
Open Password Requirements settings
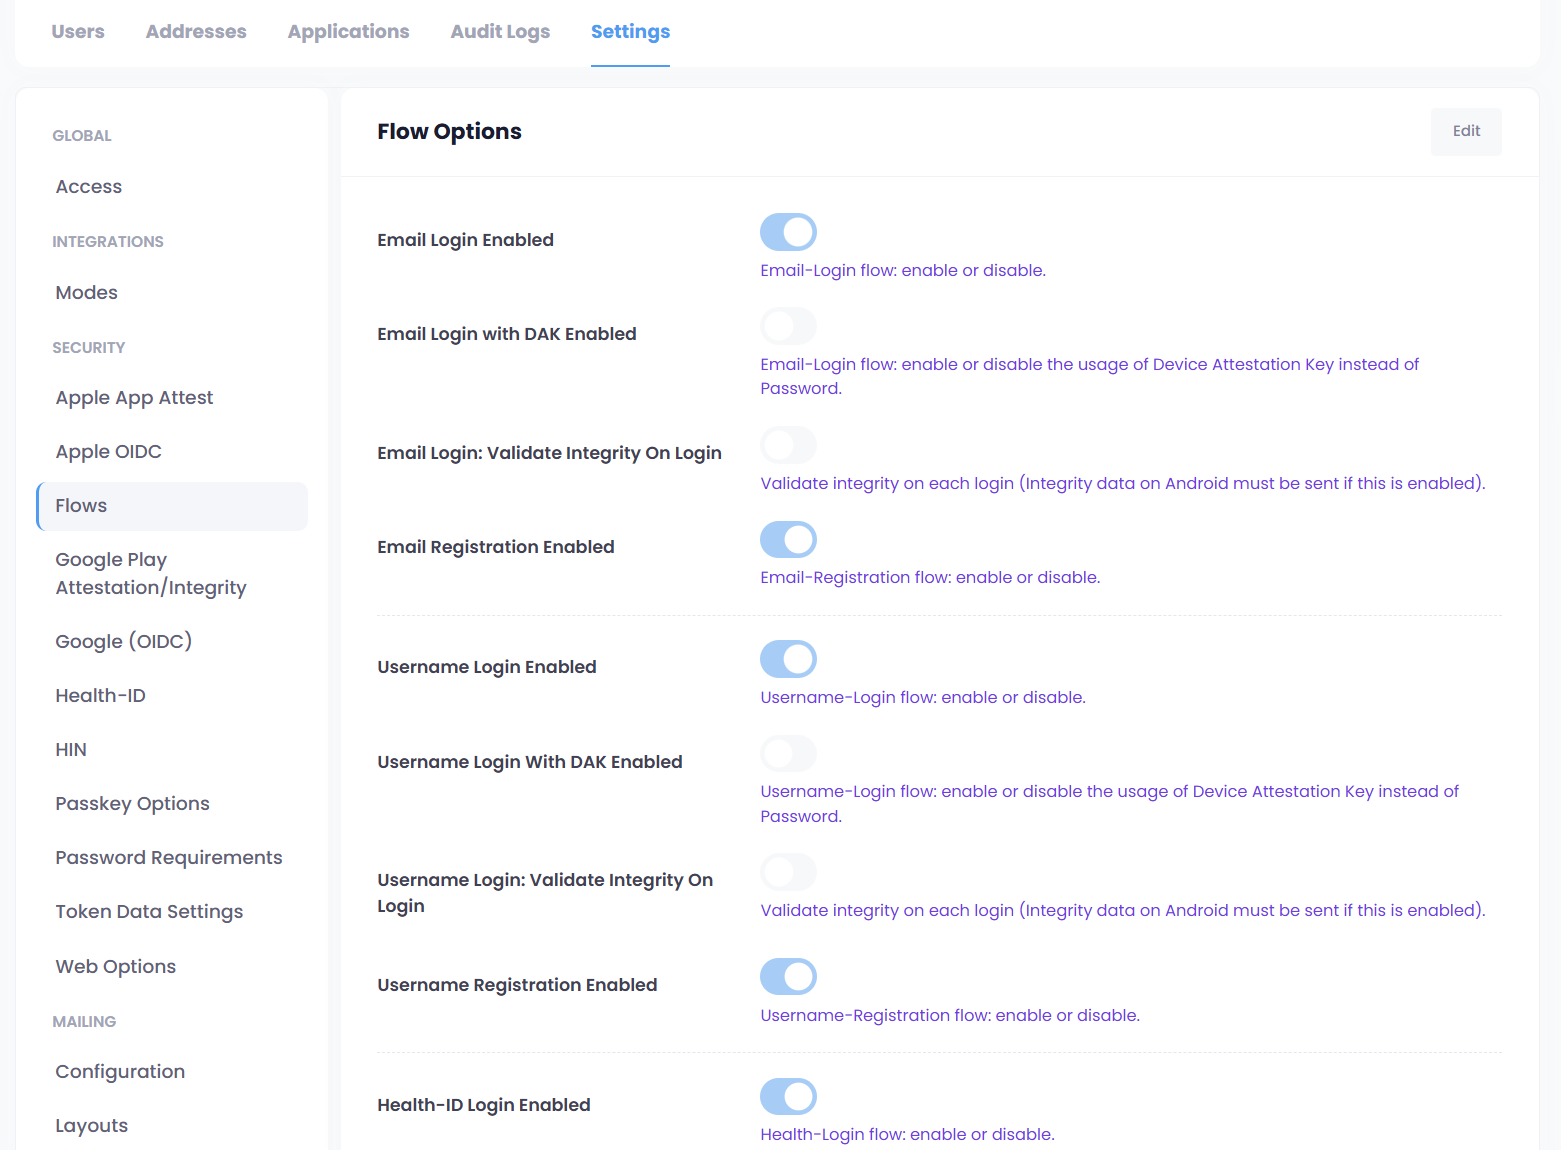pyautogui.click(x=169, y=858)
